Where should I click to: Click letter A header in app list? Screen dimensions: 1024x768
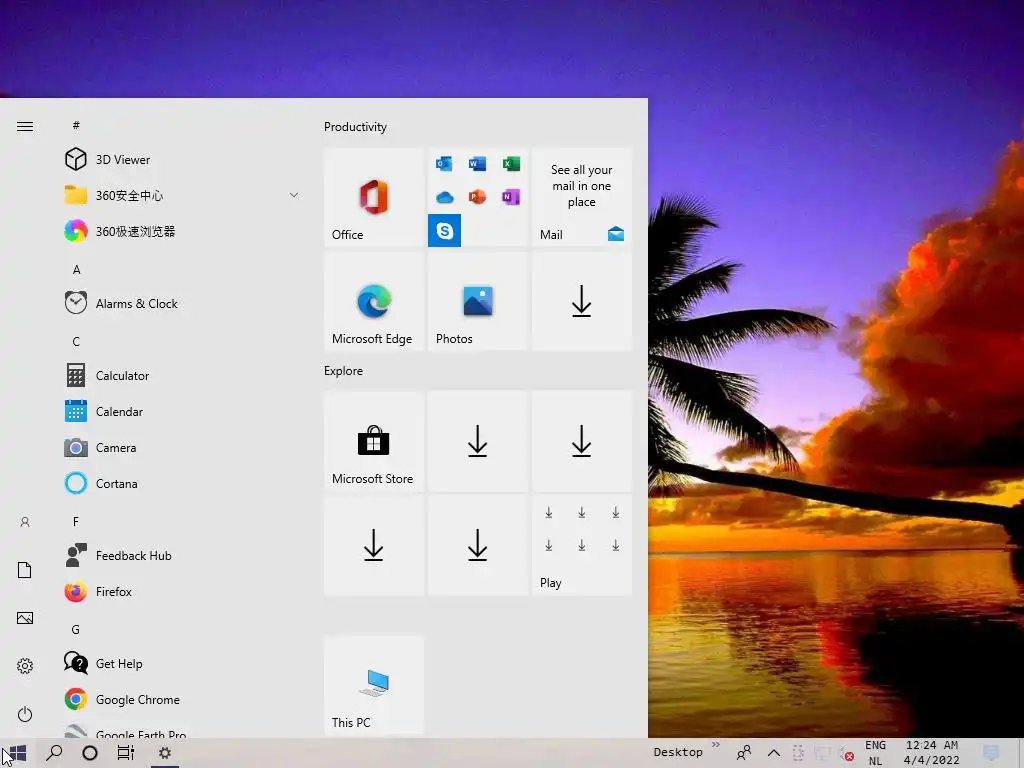pyautogui.click(x=76, y=269)
